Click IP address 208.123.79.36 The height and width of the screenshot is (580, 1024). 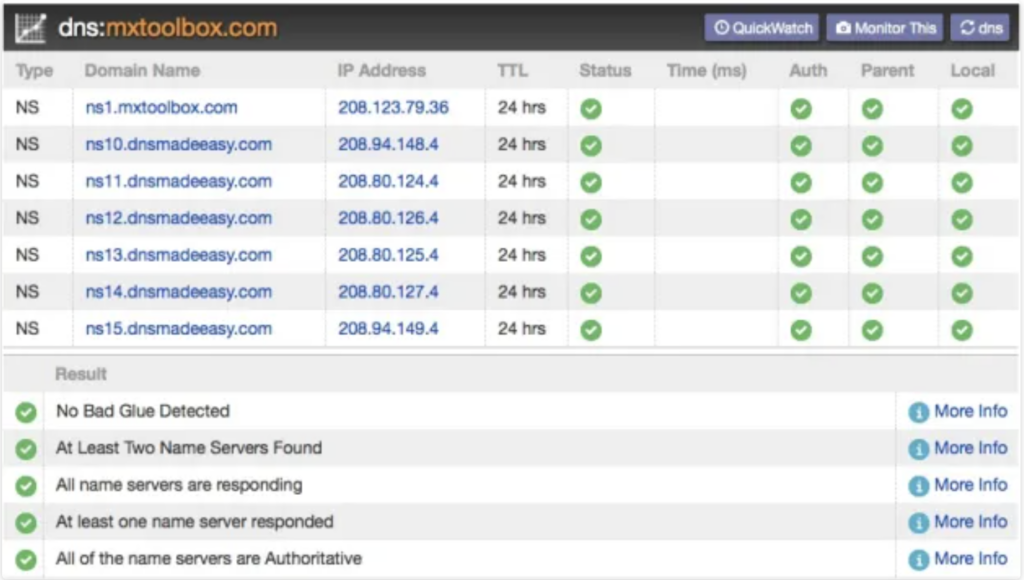[x=393, y=108]
